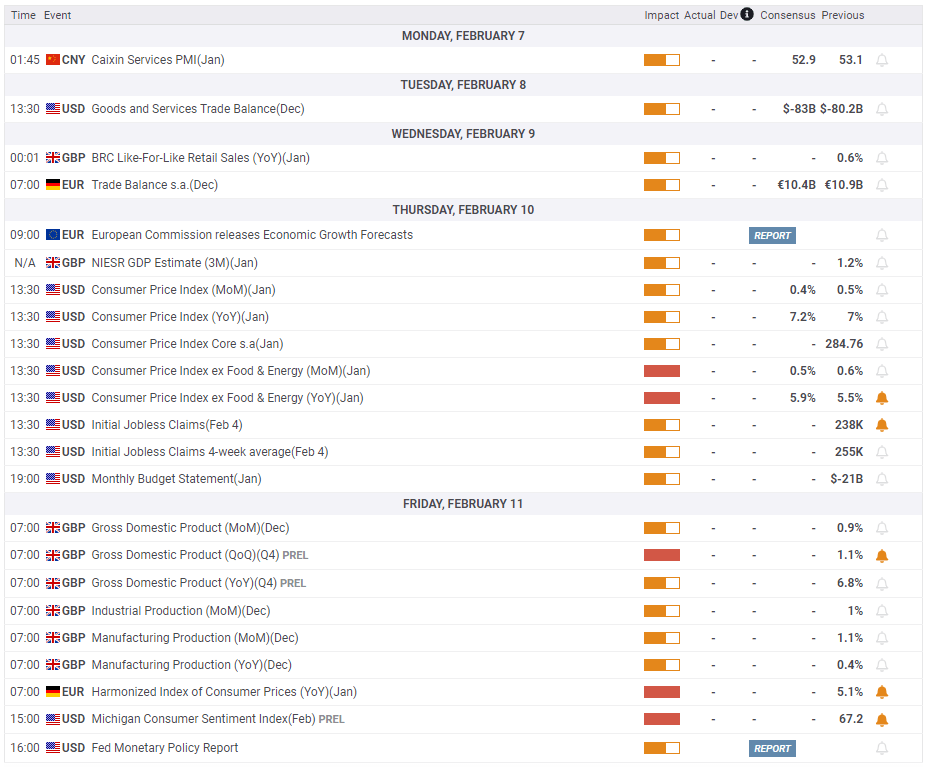
Task: Click German flag on Harmonized Index row
Action: pyautogui.click(x=53, y=691)
